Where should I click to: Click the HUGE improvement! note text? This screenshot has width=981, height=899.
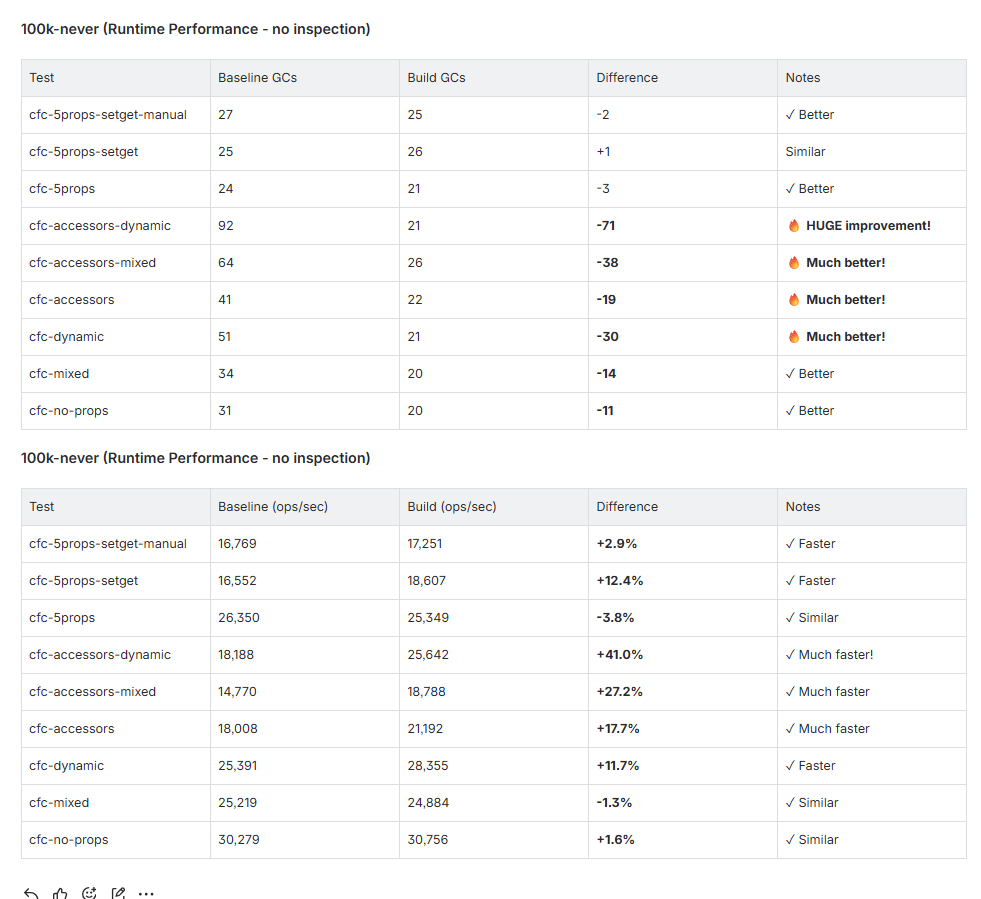coord(867,226)
